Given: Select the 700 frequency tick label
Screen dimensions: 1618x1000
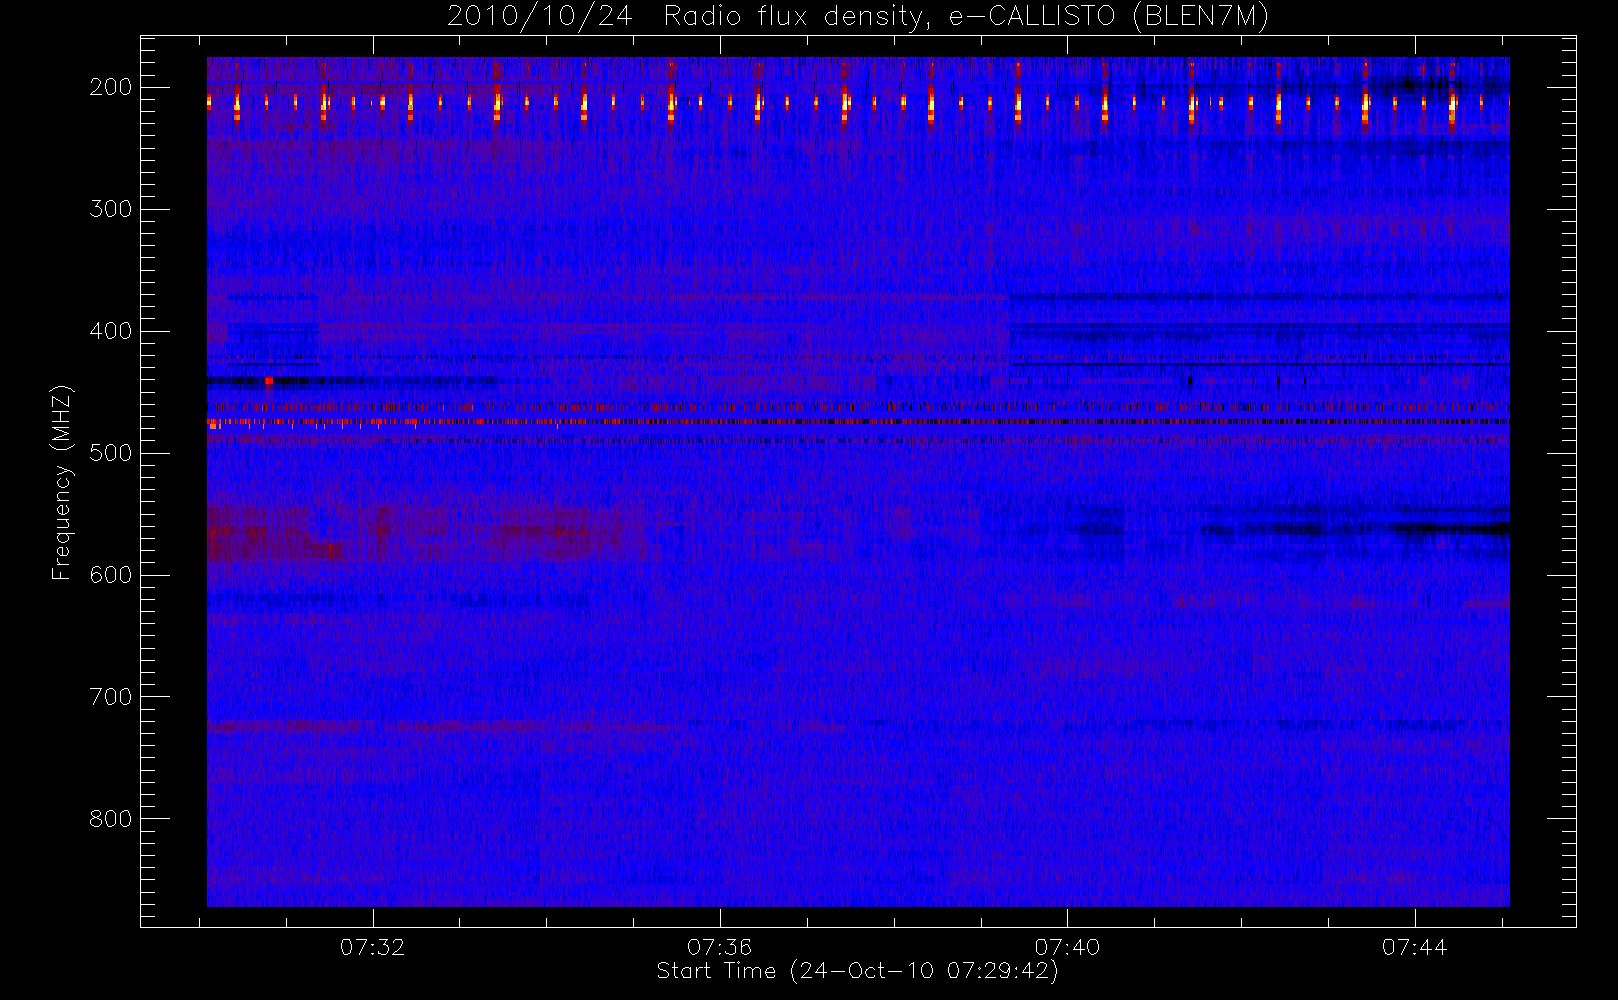Looking at the screenshot, I should tap(110, 697).
